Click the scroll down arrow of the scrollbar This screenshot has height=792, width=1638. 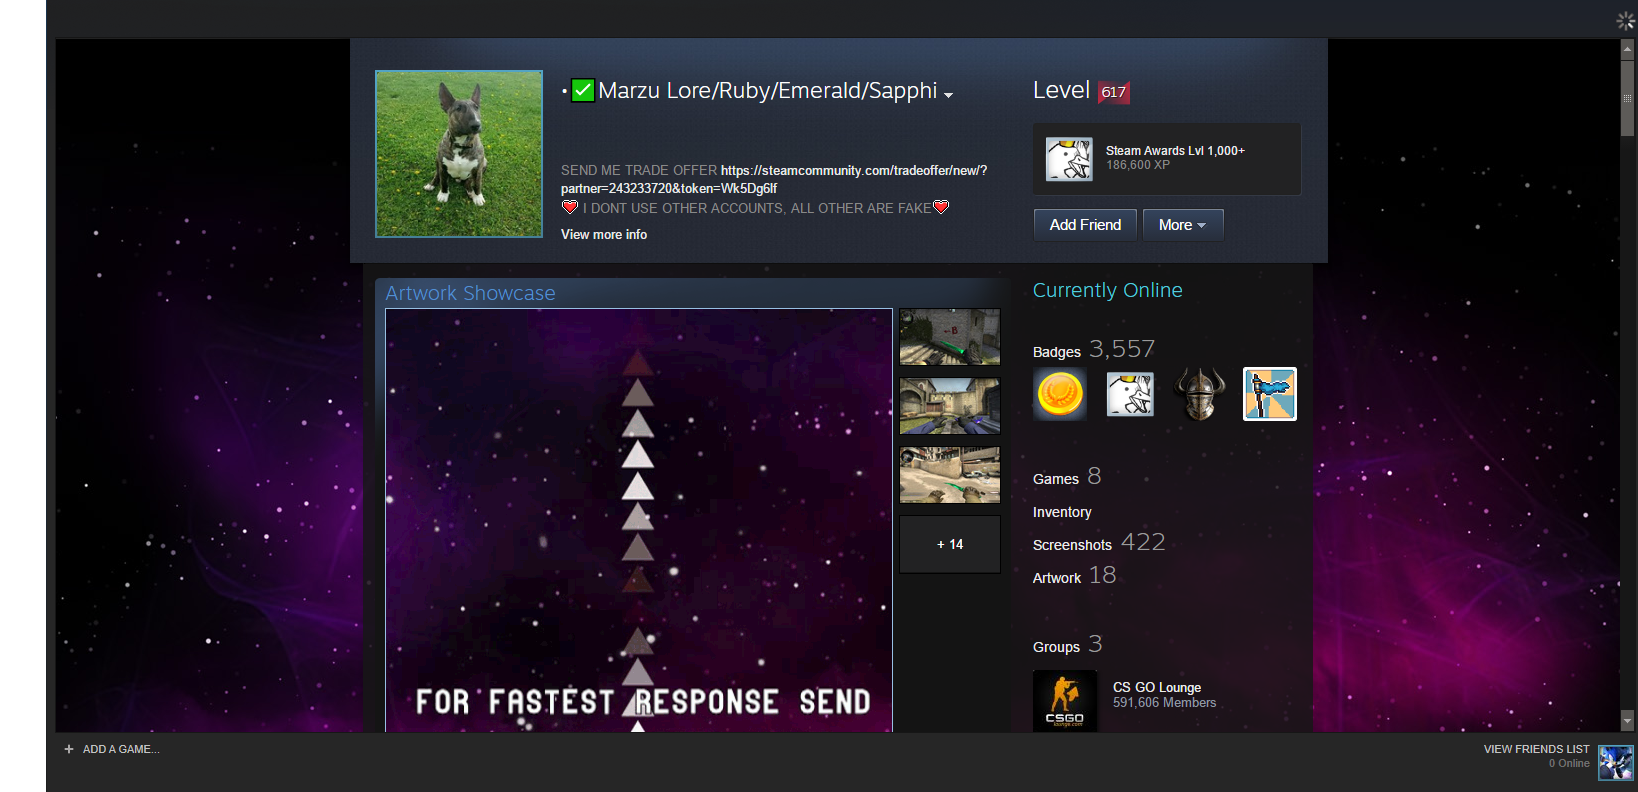1627,720
